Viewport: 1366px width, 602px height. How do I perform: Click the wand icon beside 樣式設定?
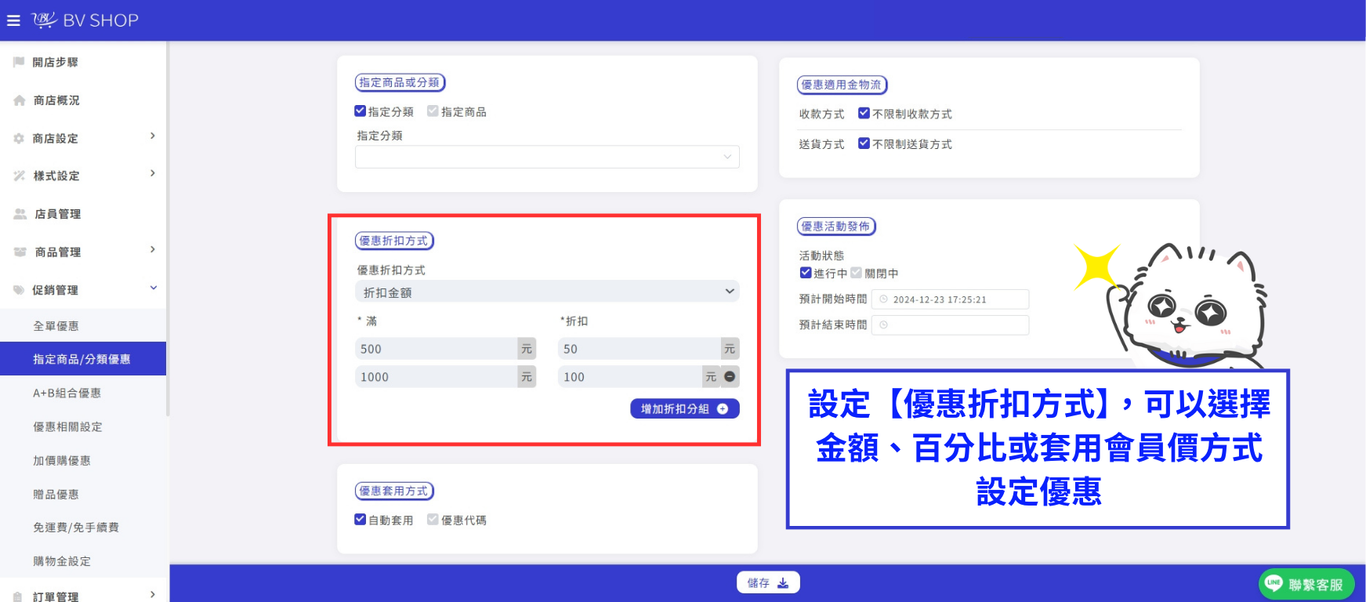click(x=18, y=176)
